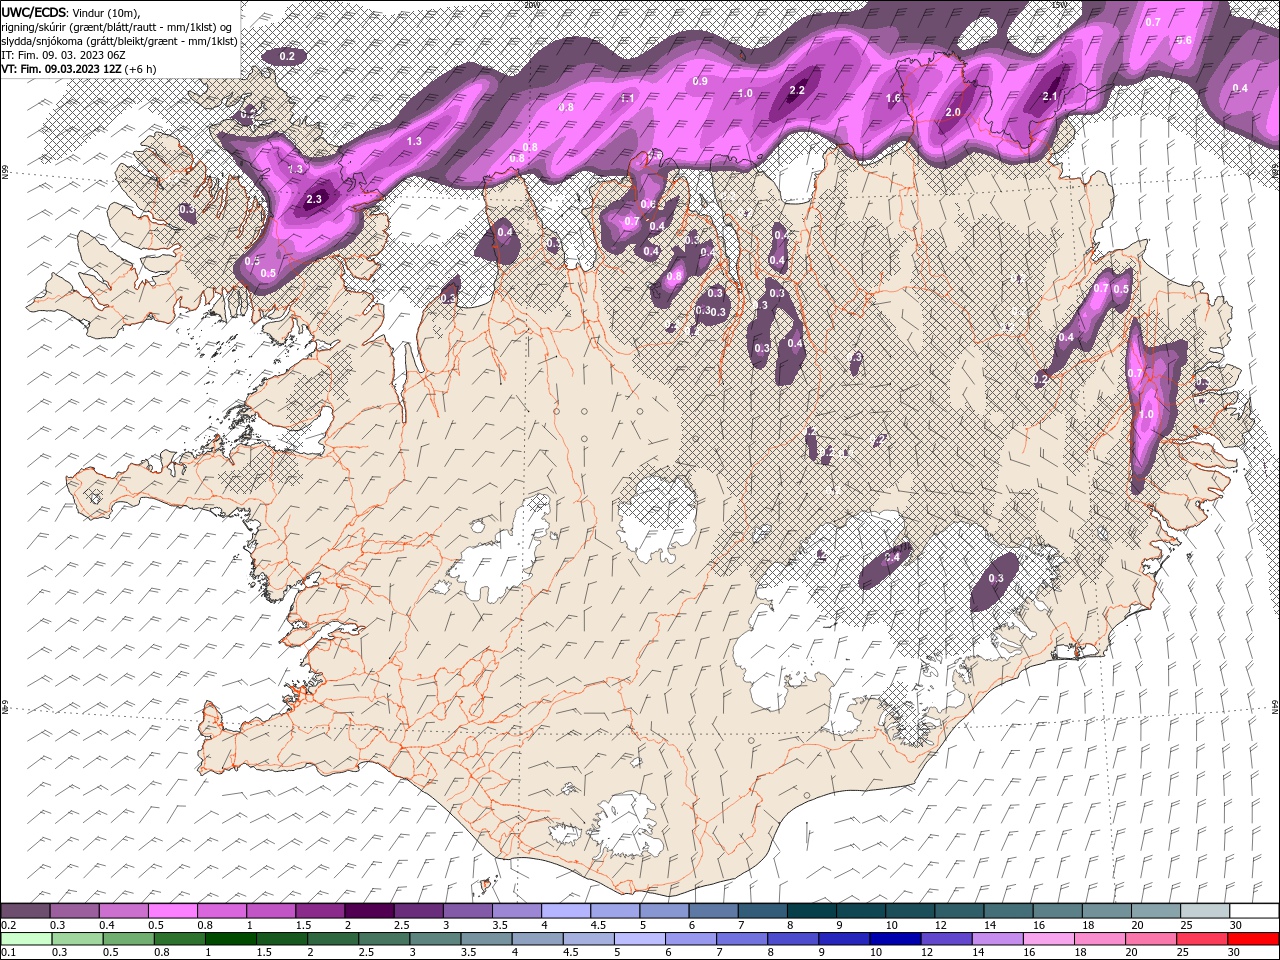Click the 2.3 snowfall maximum label
The image size is (1280, 960).
click(x=314, y=199)
